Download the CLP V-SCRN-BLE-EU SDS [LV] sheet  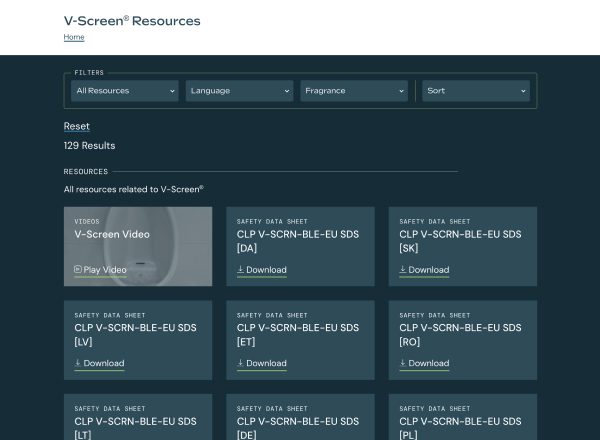[99, 363]
